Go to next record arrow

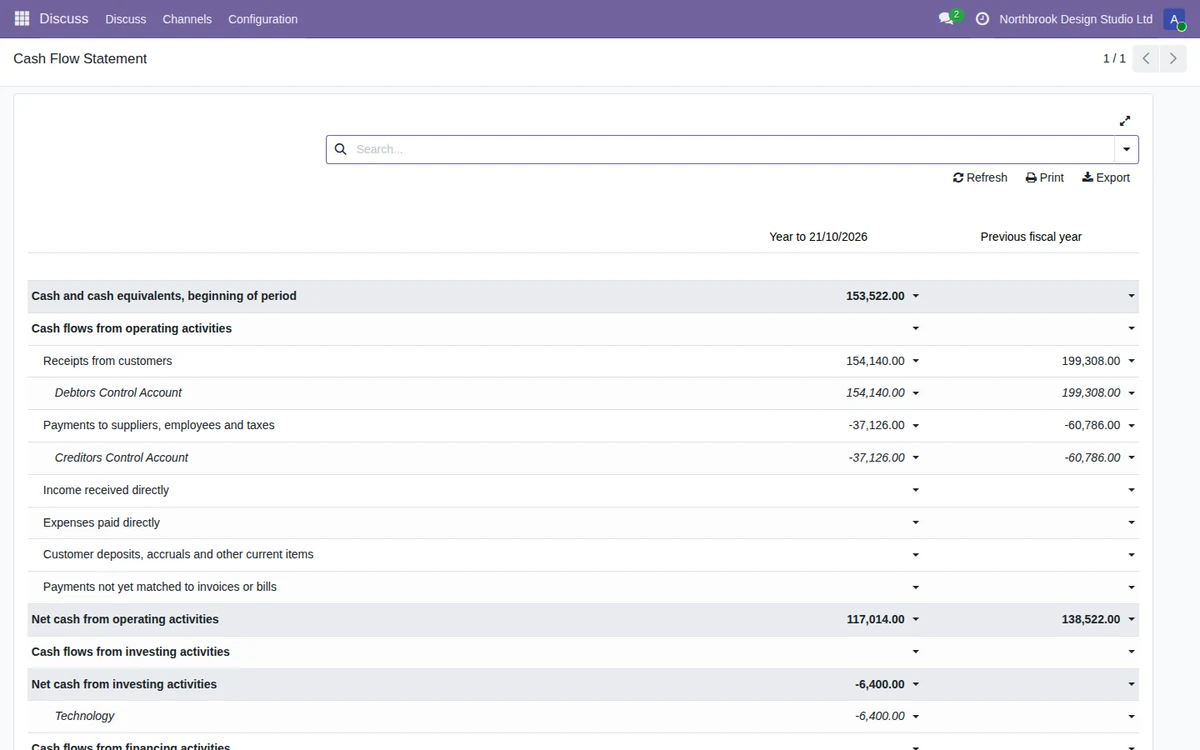coord(1173,59)
